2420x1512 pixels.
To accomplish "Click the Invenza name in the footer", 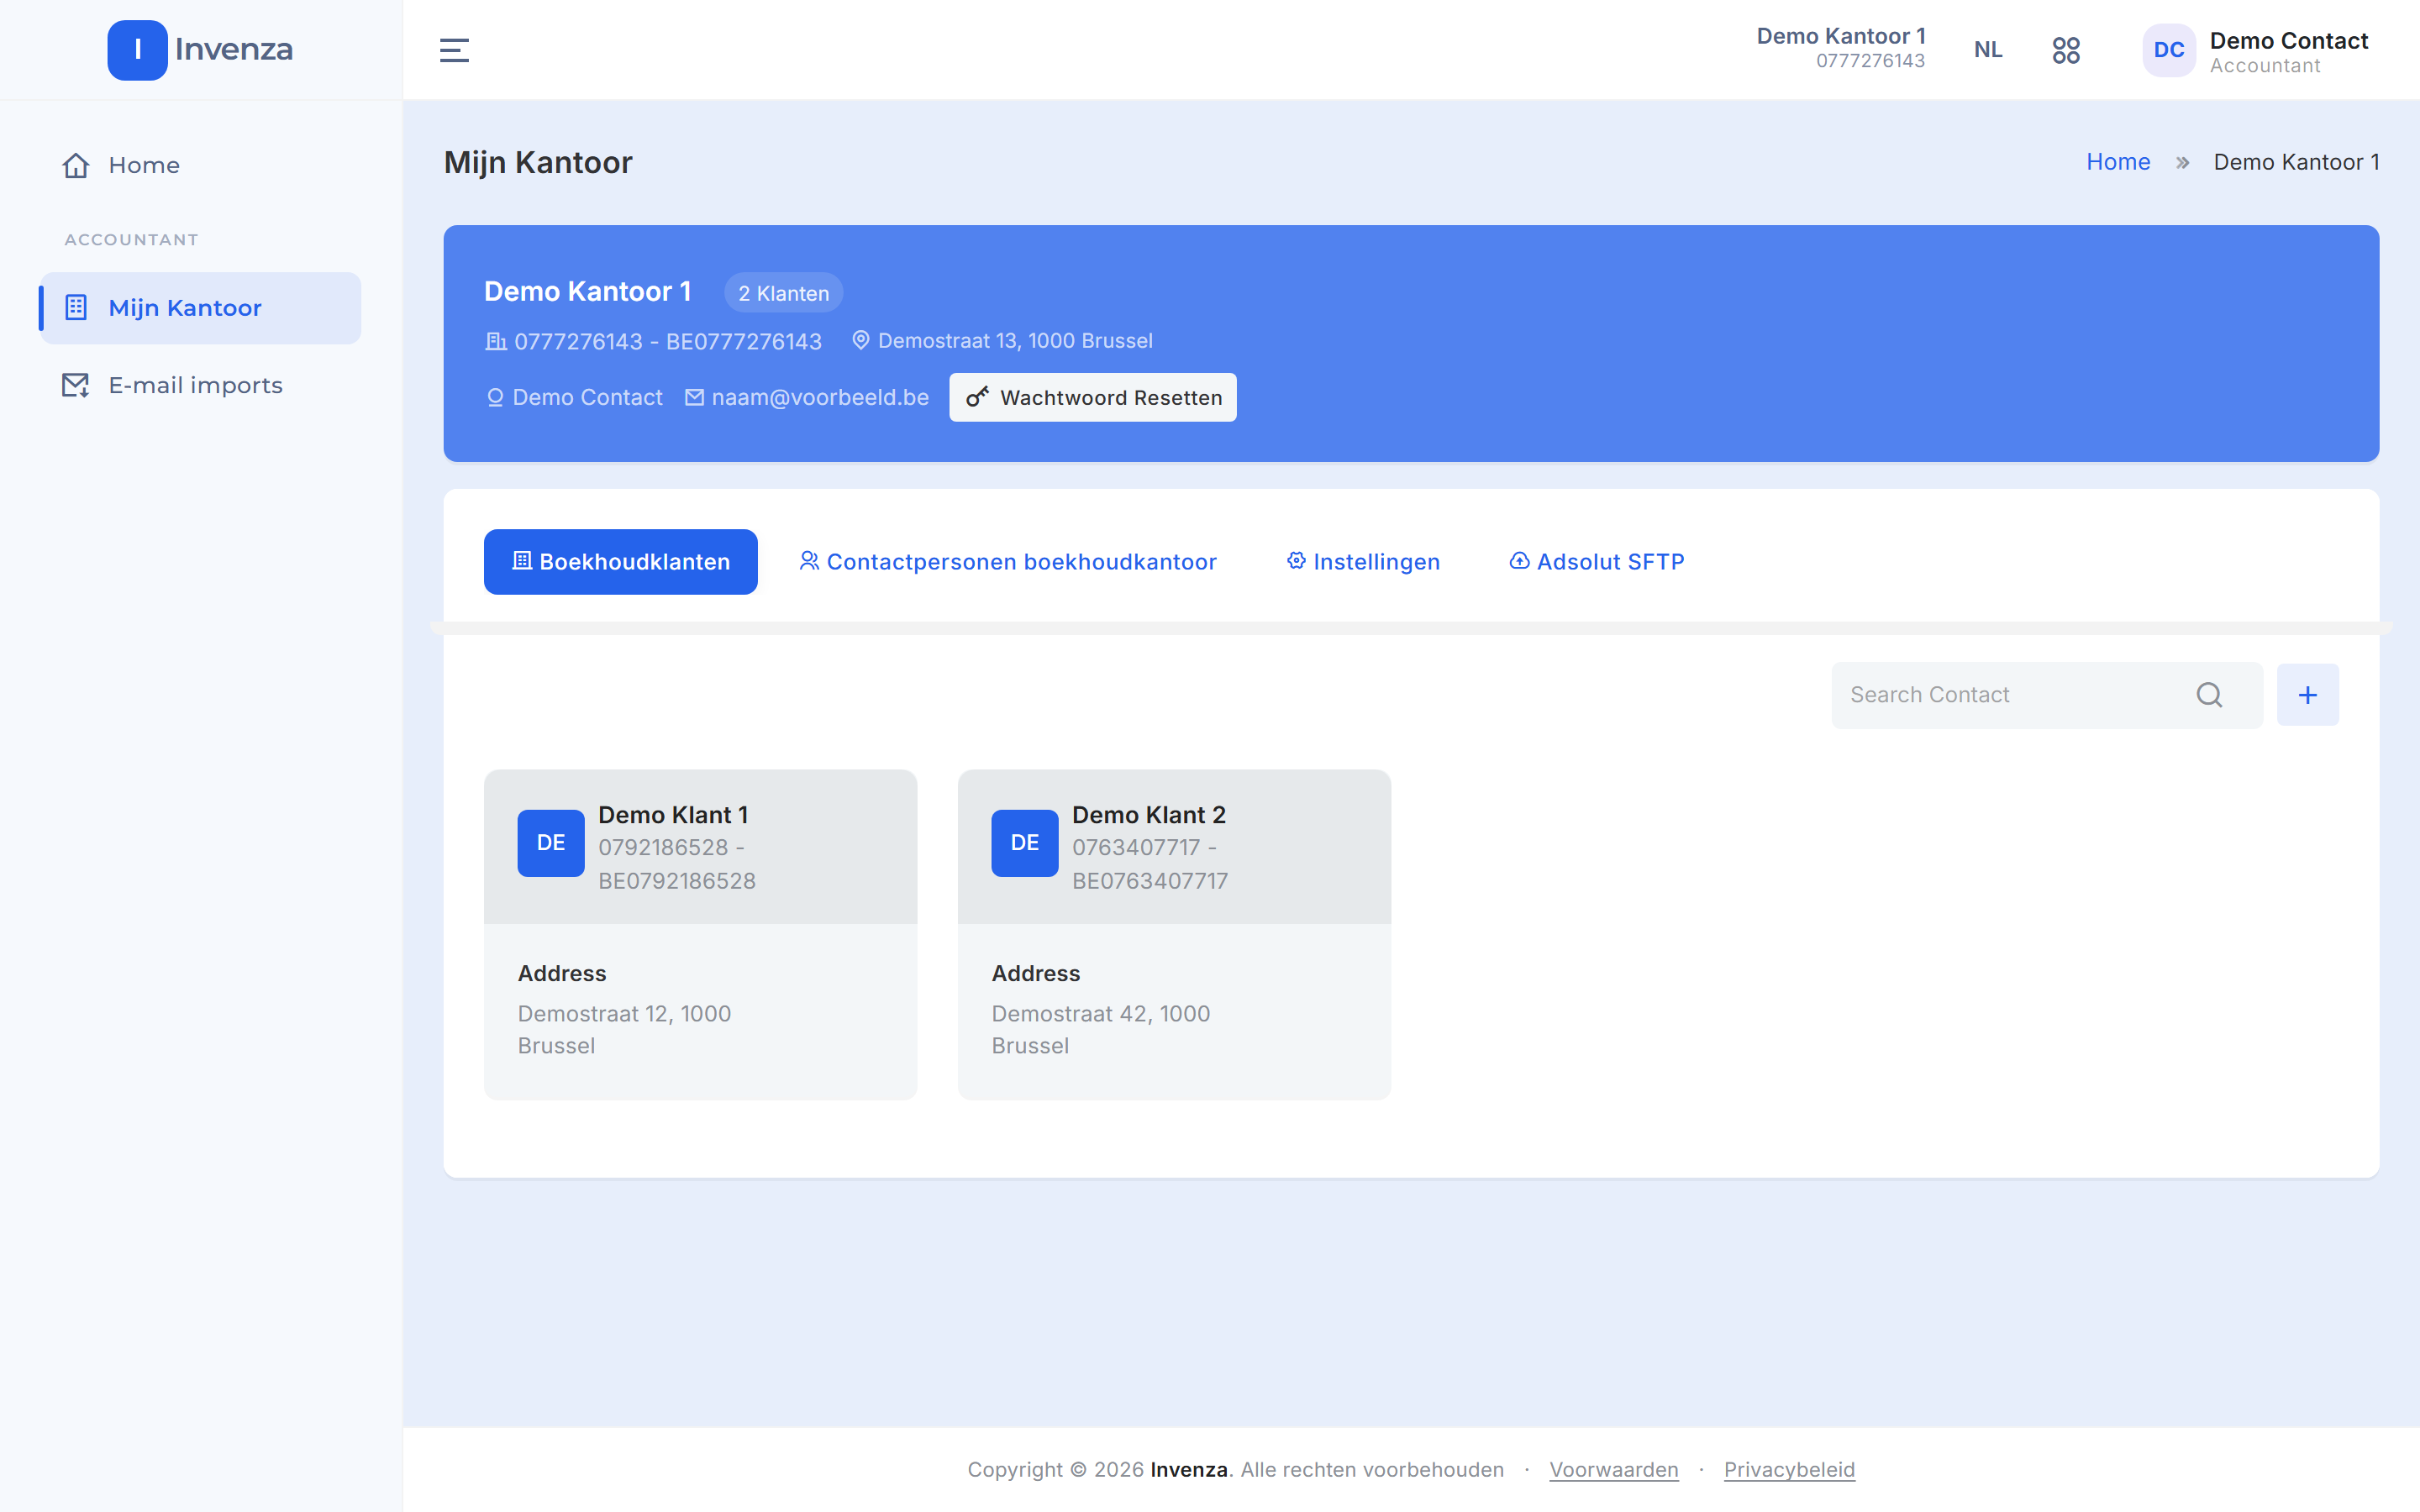I will click(1189, 1469).
